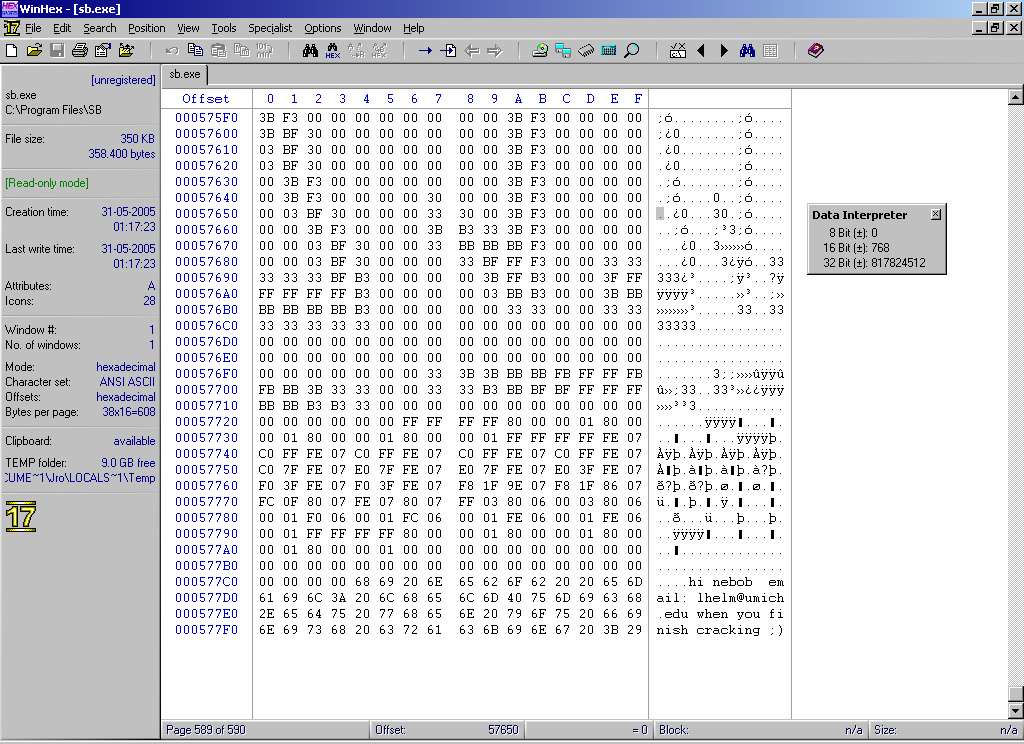Close the Data Interpreter panel
Viewport: 1024px width, 744px height.
point(935,214)
